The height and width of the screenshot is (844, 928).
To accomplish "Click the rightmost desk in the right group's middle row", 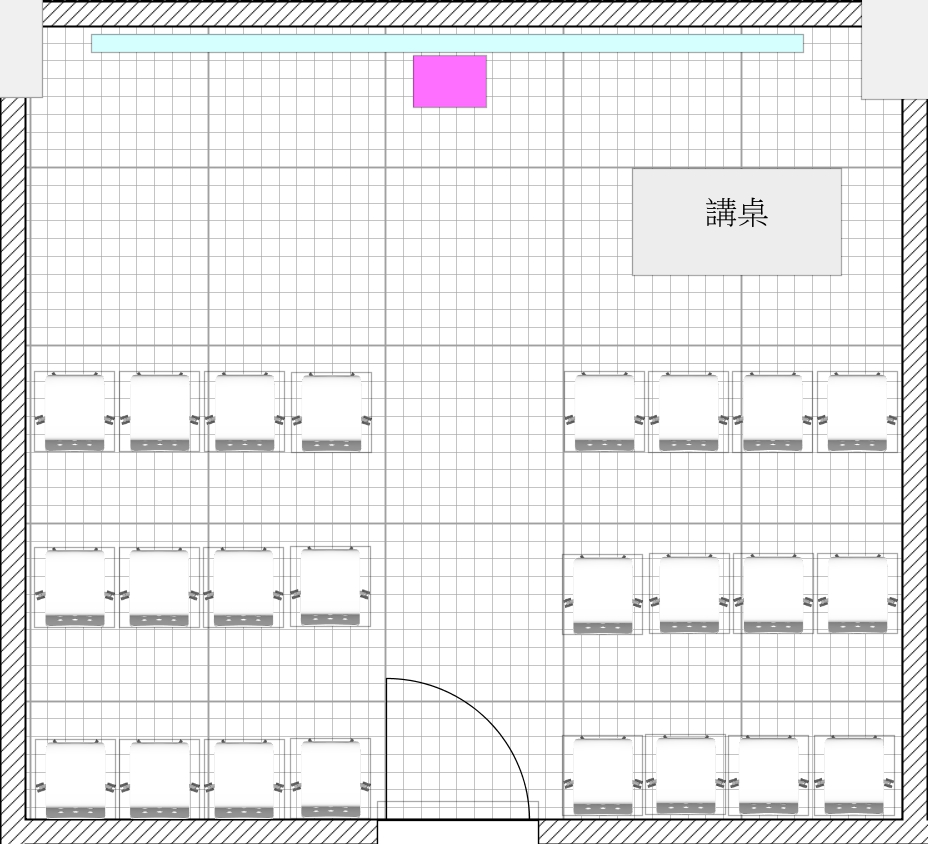I will point(857,593).
